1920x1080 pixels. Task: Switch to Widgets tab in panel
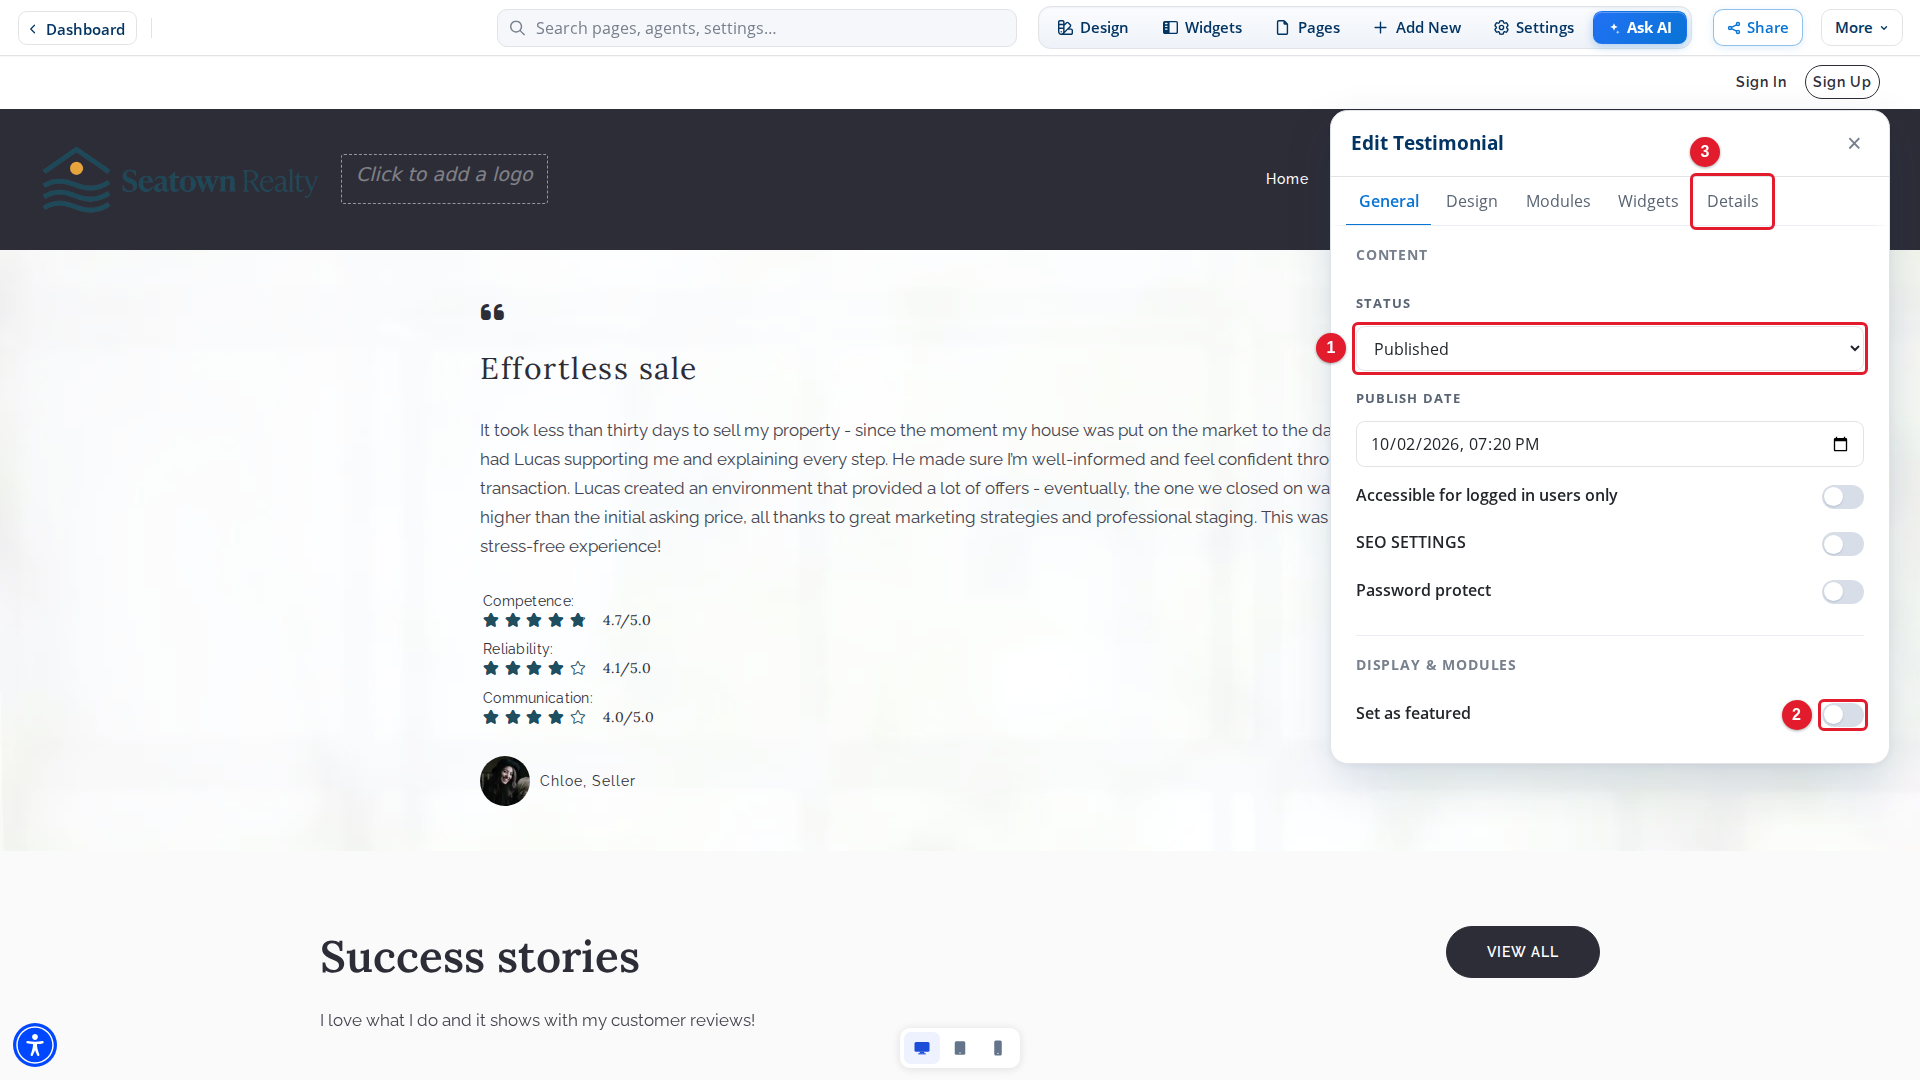[x=1648, y=201]
